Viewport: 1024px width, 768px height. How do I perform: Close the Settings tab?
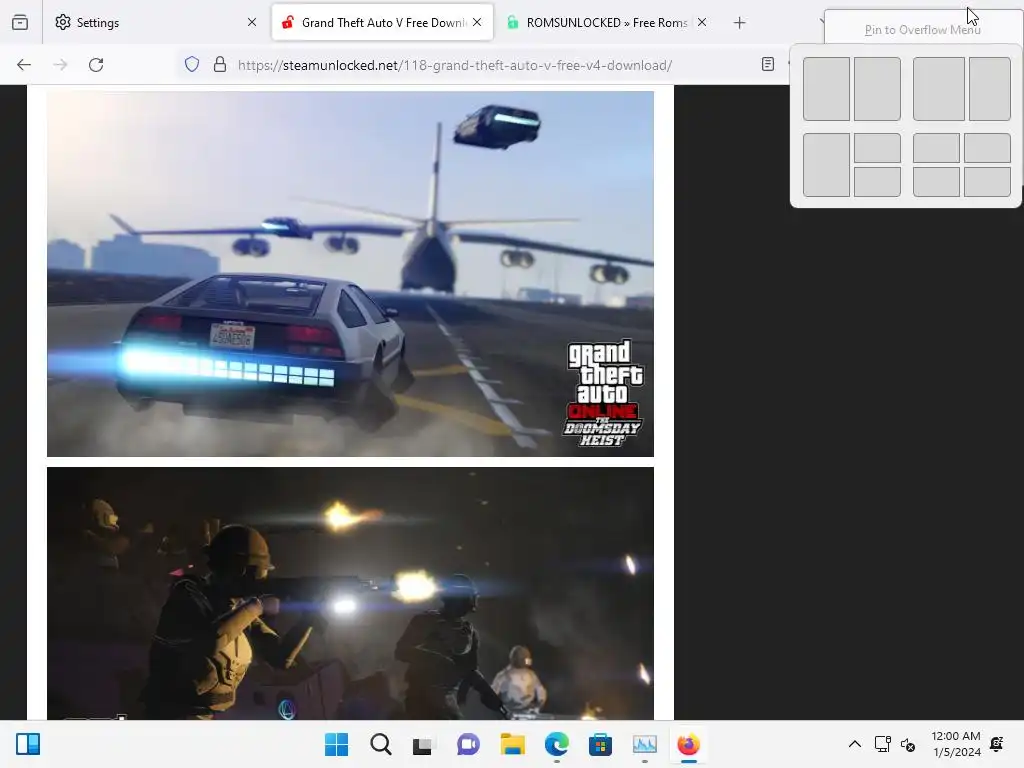[252, 23]
